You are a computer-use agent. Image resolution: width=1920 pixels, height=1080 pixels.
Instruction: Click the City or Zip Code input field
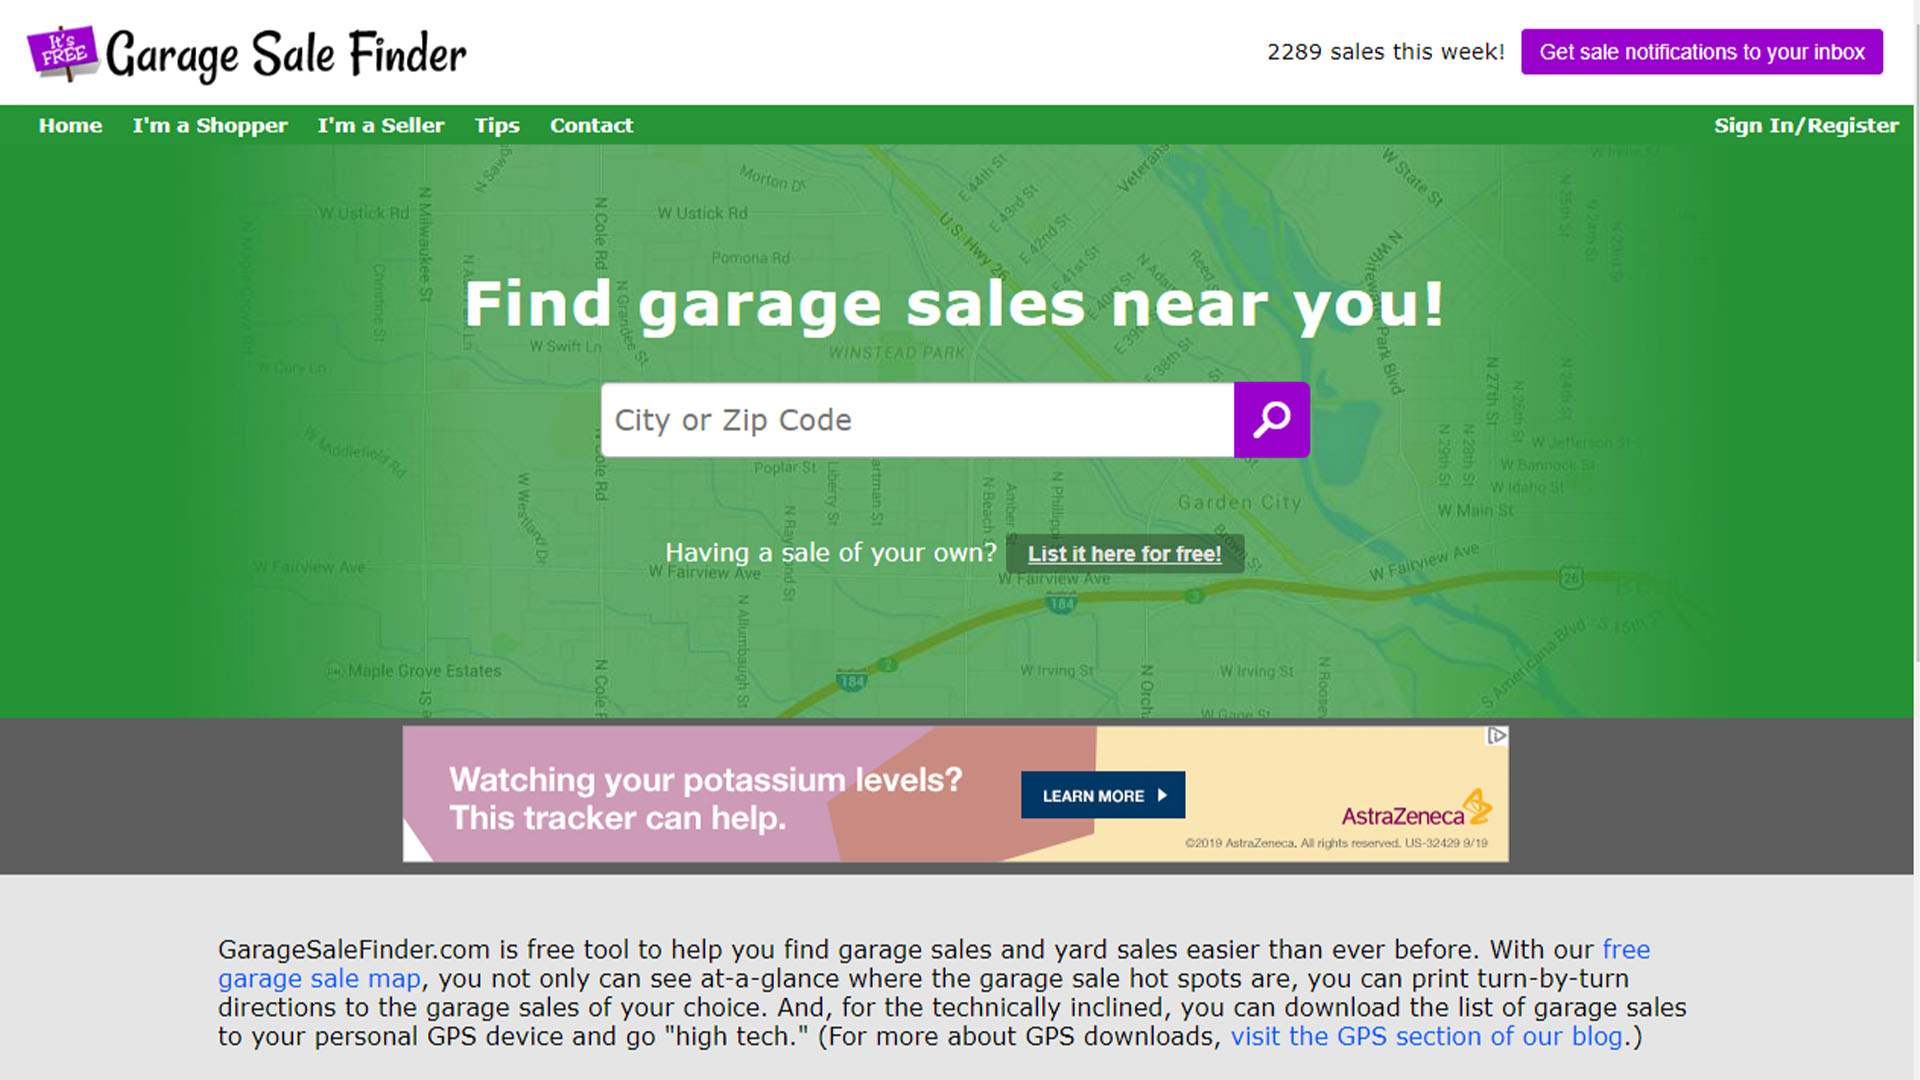[919, 418]
